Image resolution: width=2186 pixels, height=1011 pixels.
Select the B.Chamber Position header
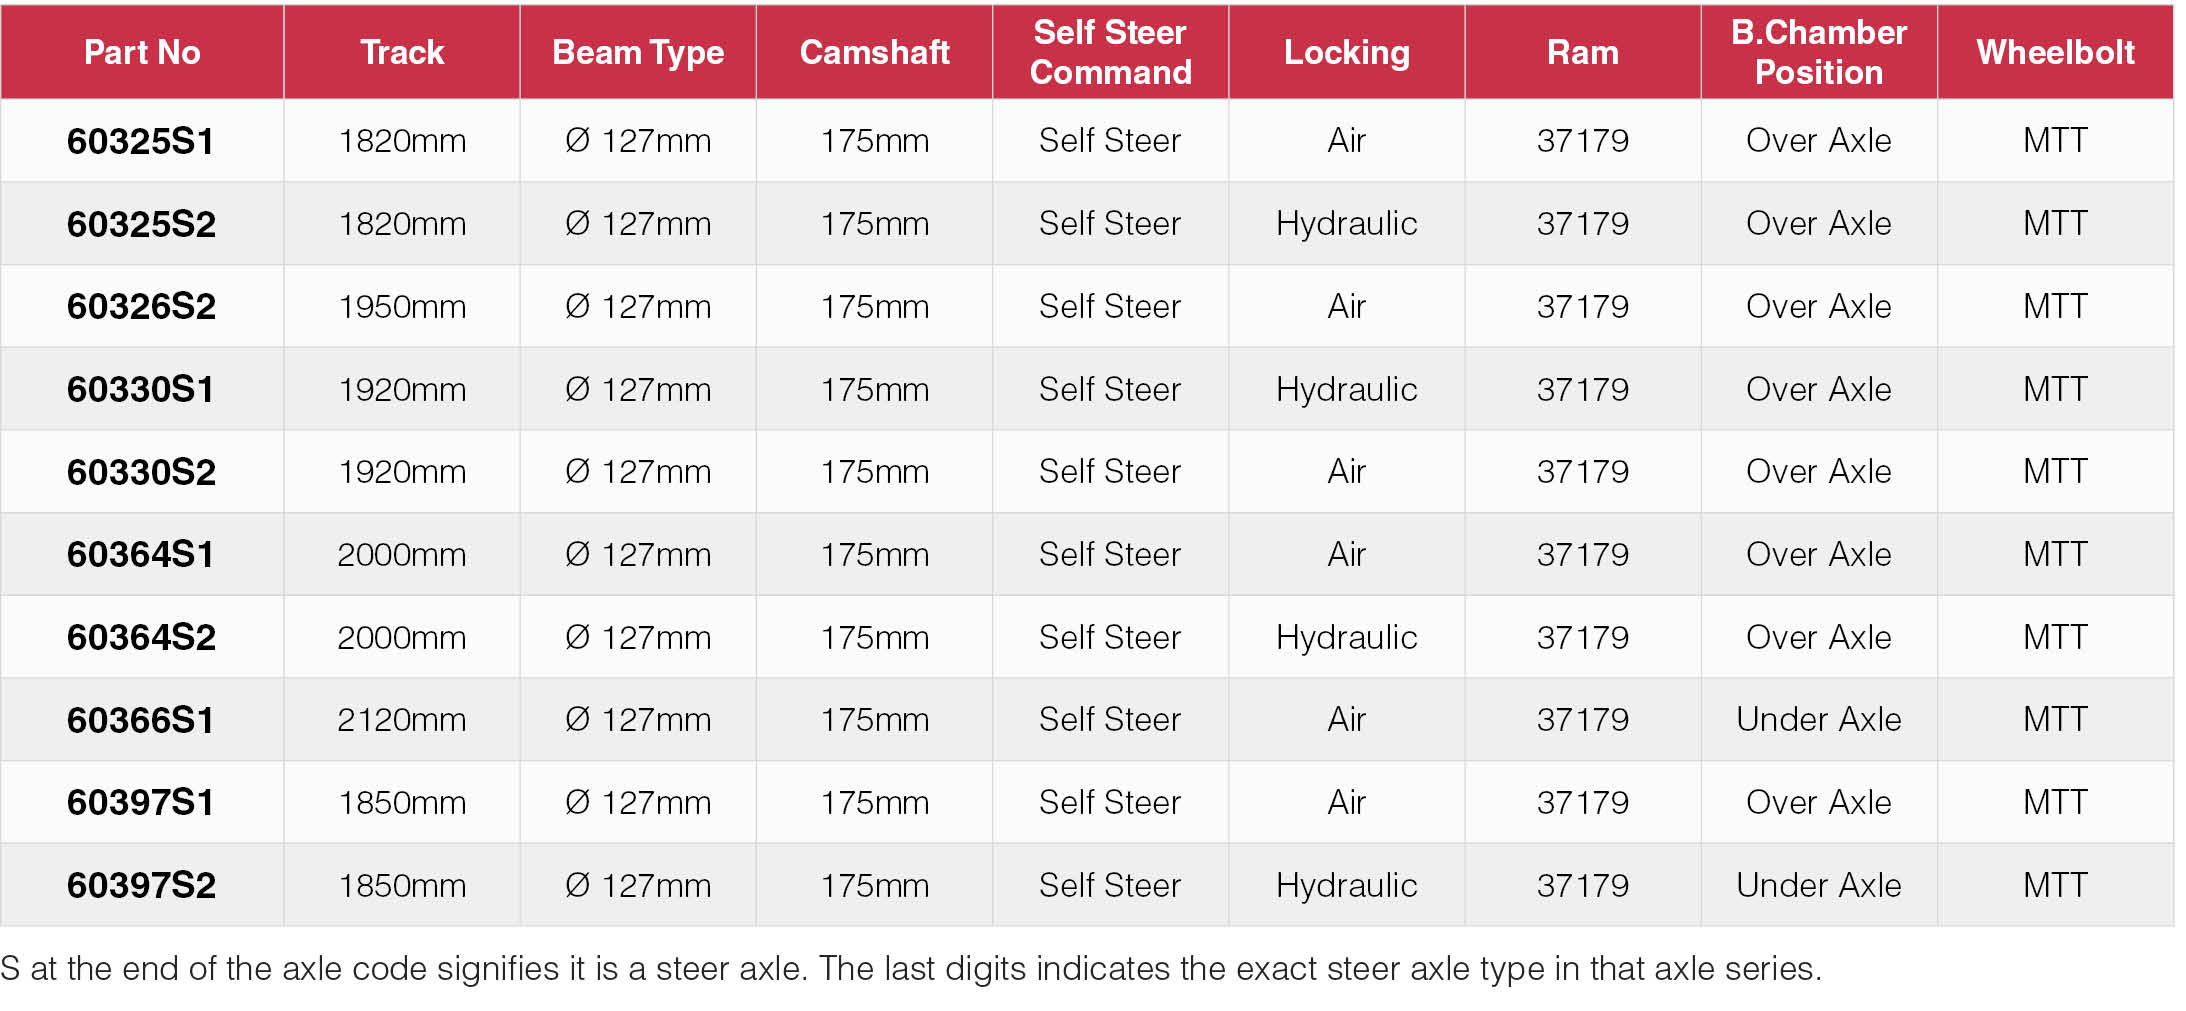pyautogui.click(x=1818, y=52)
